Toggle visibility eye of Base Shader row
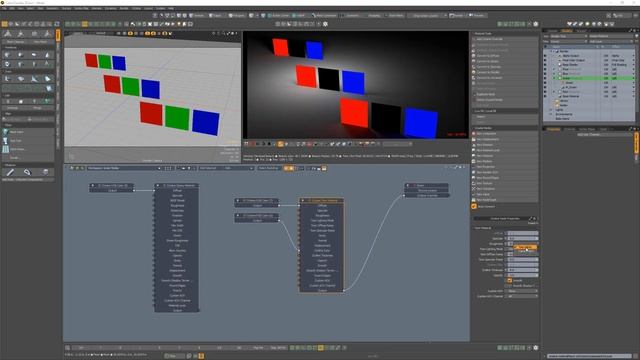This screenshot has width=640, height=360. [545, 65]
